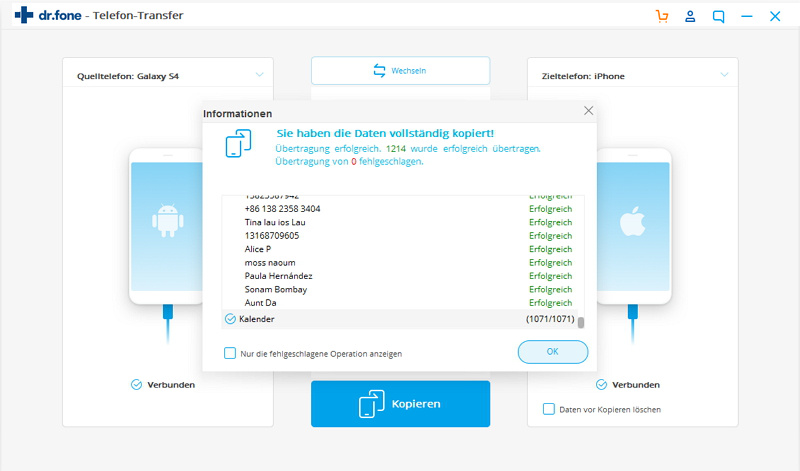This screenshot has width=800, height=471.
Task: Click the Android robot icon on source phone
Action: click(167, 220)
